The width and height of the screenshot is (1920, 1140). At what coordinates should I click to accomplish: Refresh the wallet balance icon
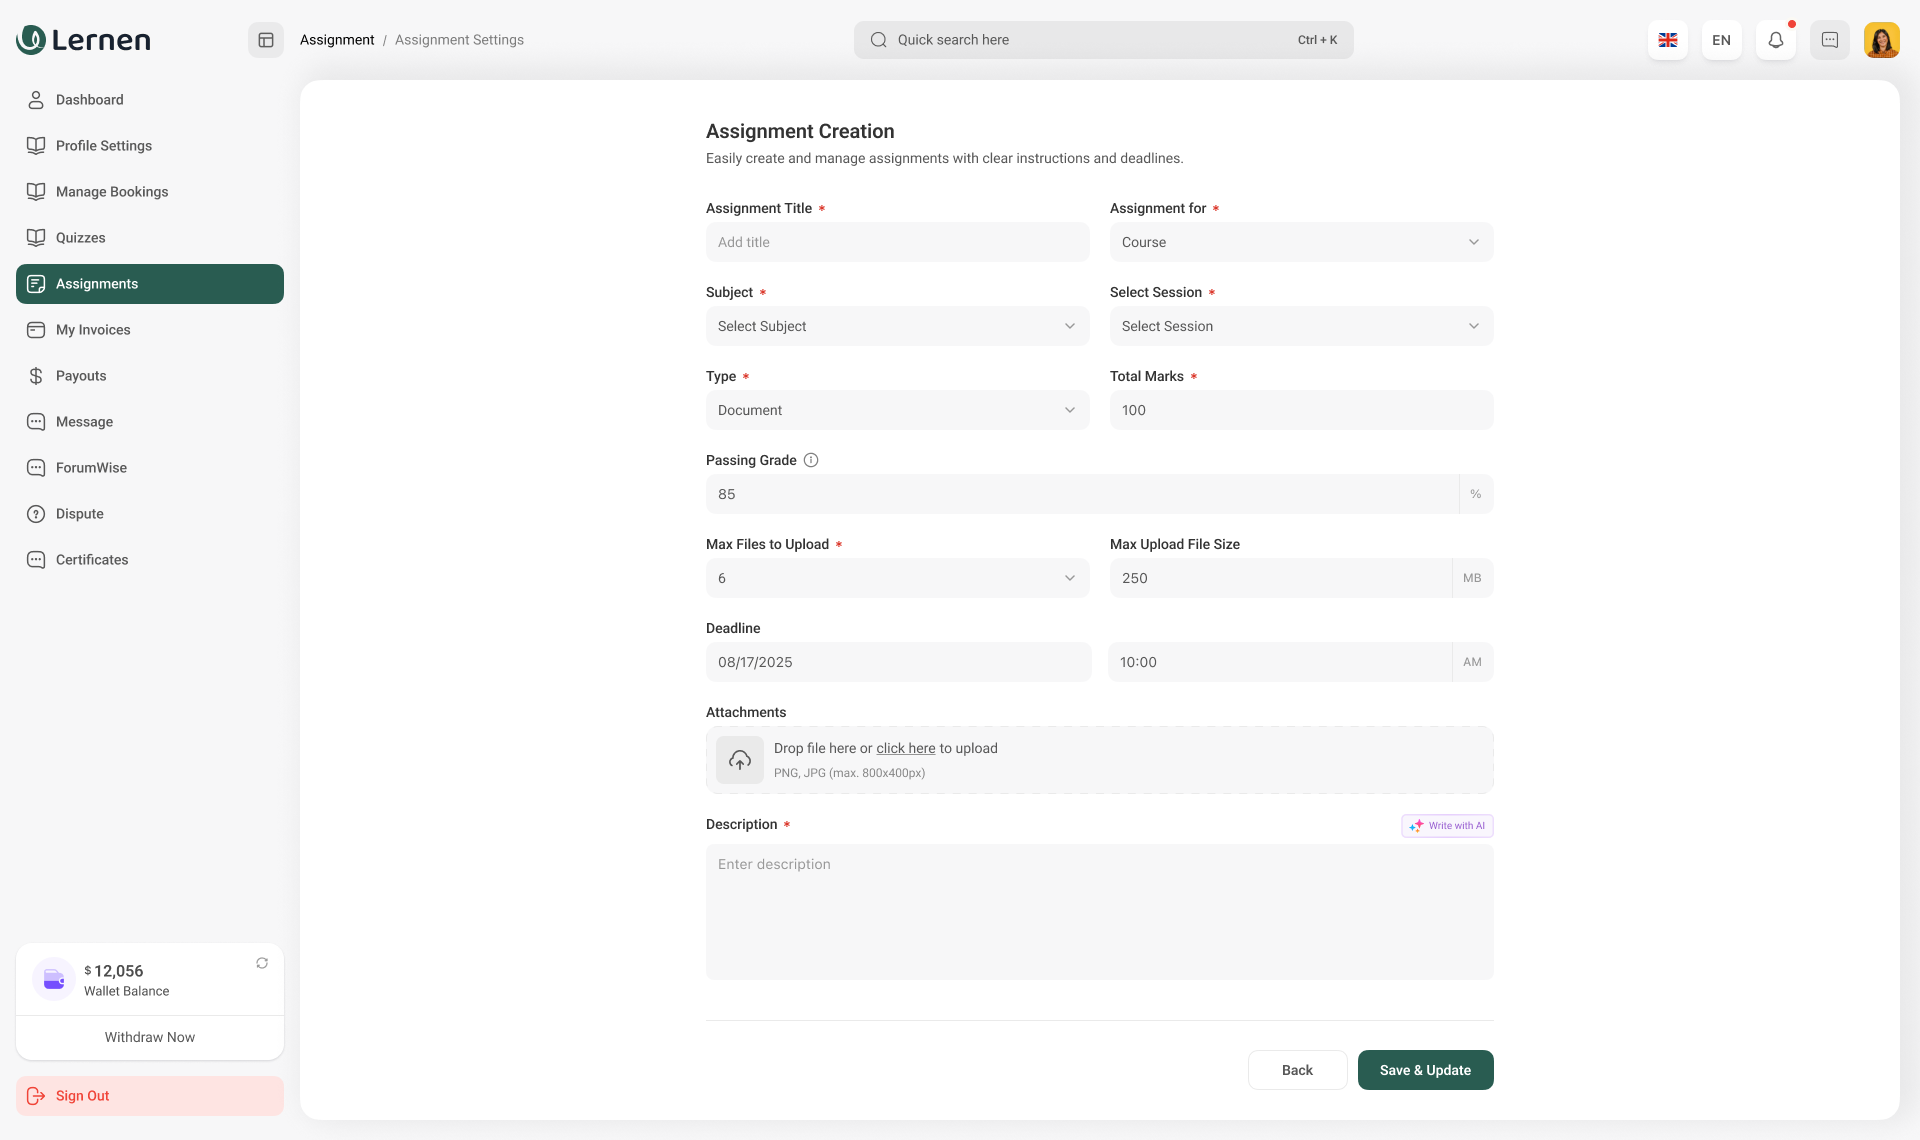[262, 963]
